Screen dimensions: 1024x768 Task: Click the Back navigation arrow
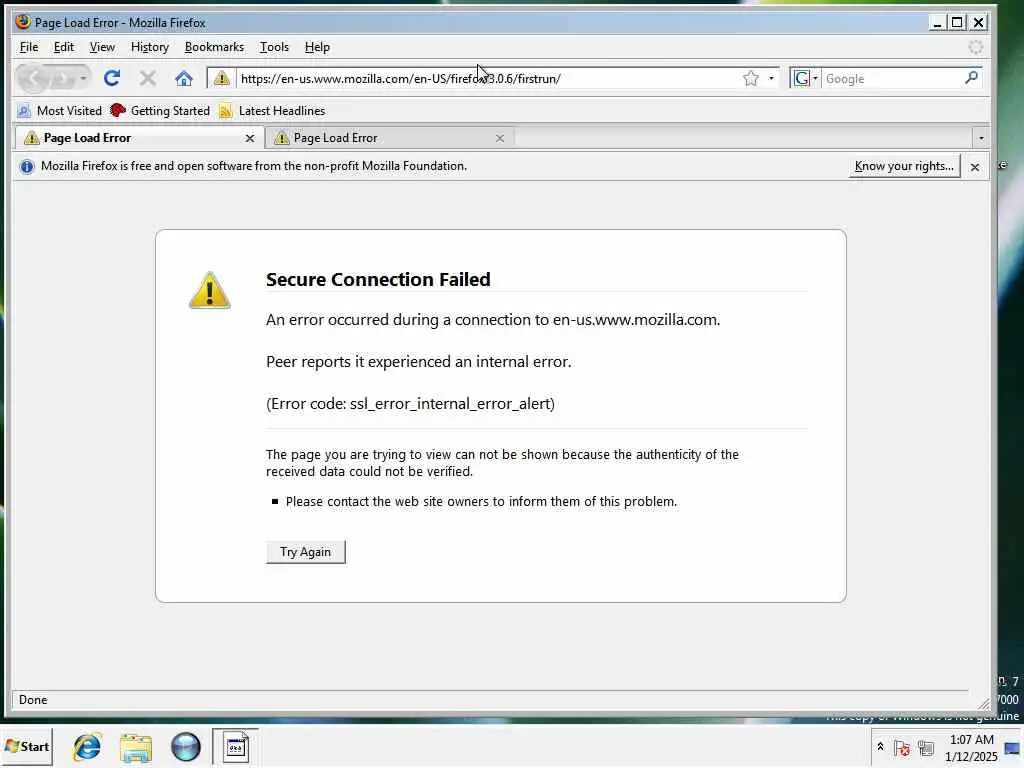tap(33, 78)
